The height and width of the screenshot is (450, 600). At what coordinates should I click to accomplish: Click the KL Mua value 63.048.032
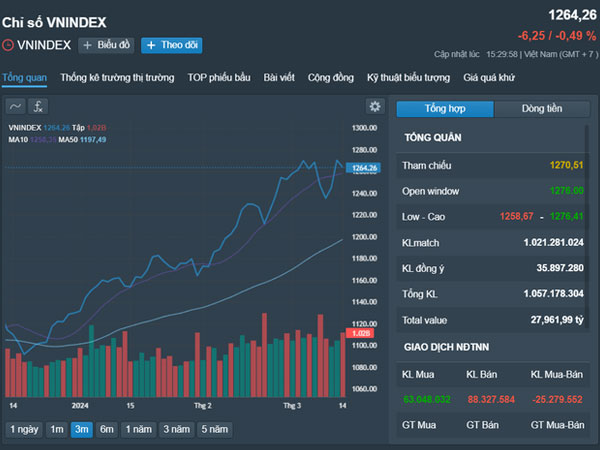pos(427,399)
